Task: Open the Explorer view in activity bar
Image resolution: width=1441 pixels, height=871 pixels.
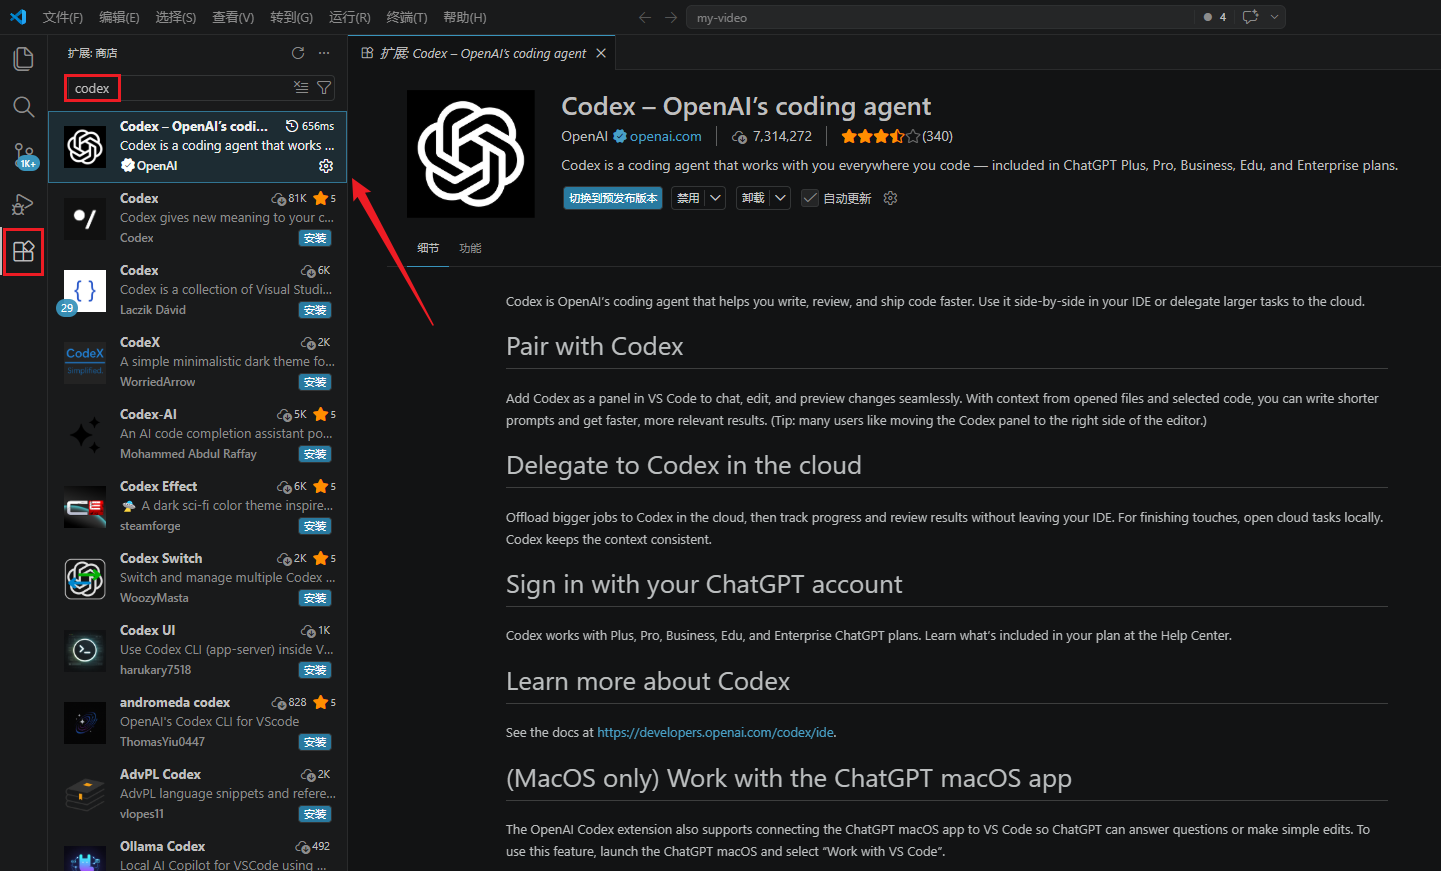Action: coord(23,59)
